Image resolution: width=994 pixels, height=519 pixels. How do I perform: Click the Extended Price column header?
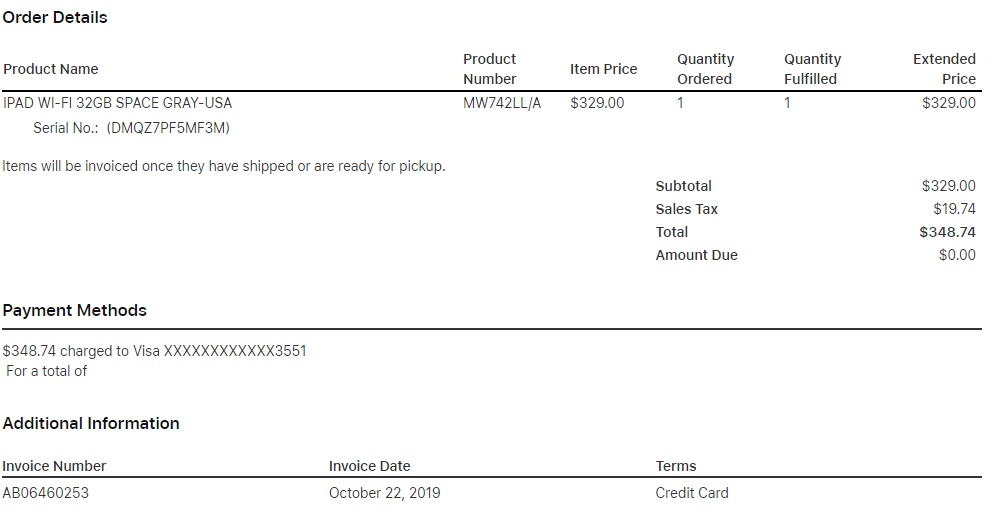tap(944, 69)
